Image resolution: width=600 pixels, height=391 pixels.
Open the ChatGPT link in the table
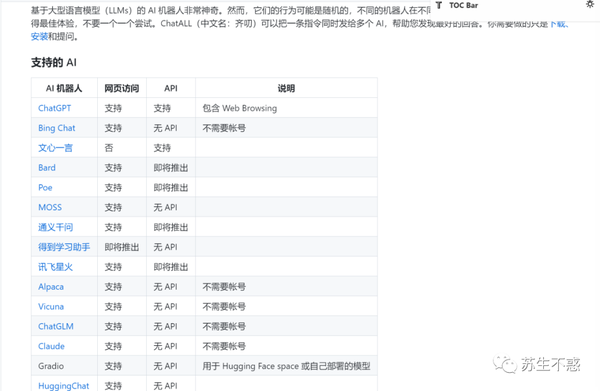(x=55, y=108)
